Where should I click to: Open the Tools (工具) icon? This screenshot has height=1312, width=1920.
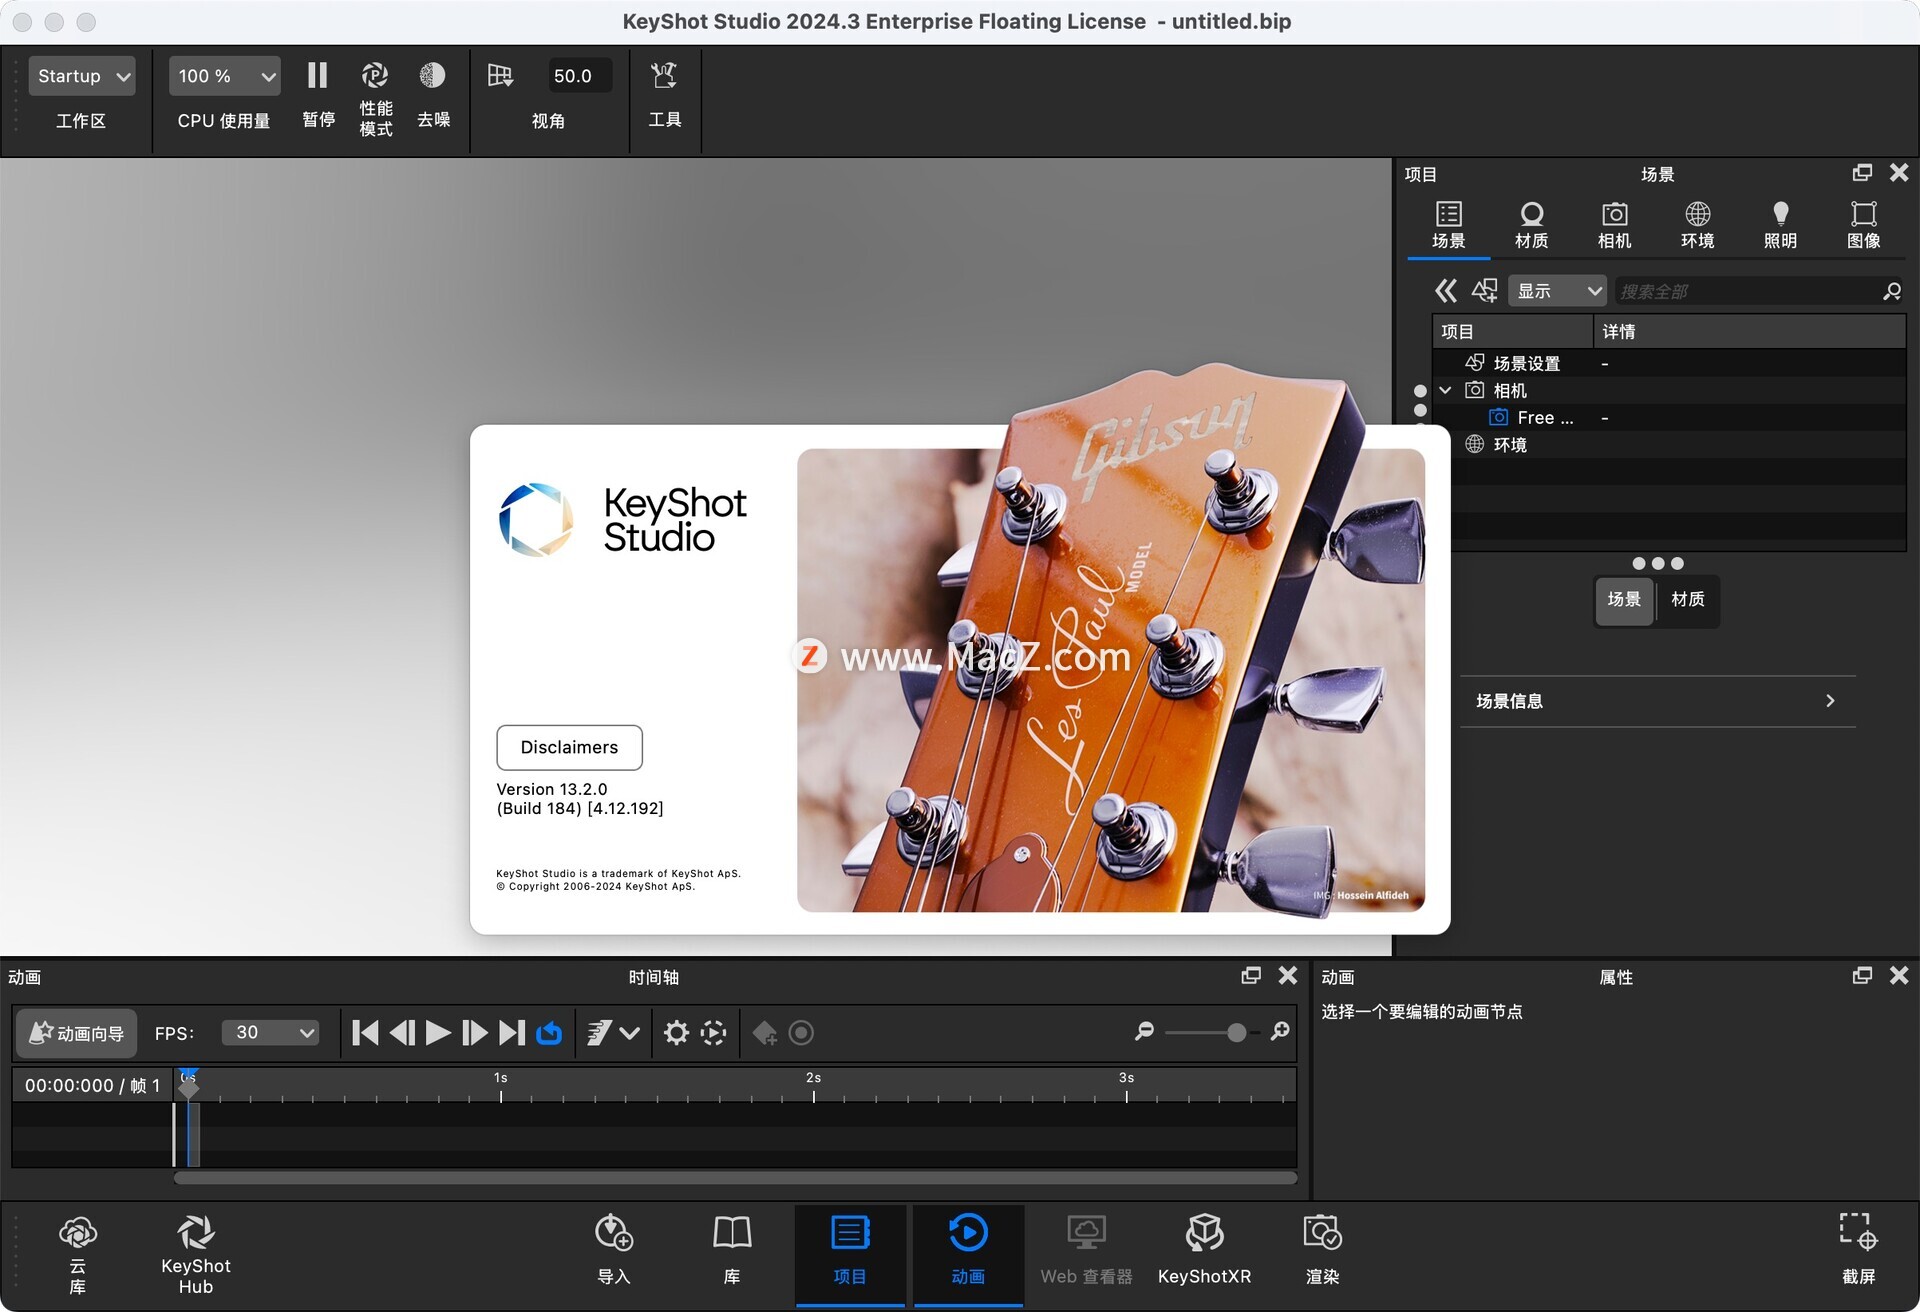(x=664, y=76)
